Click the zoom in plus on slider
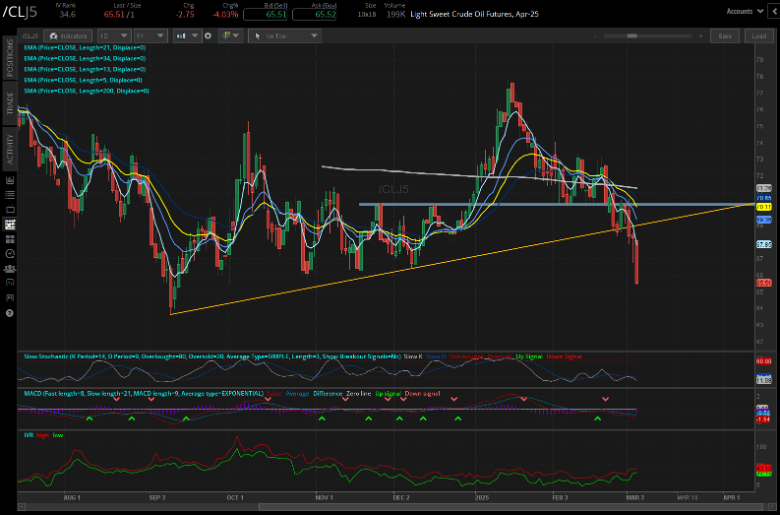The width and height of the screenshot is (780, 515). 701,36
